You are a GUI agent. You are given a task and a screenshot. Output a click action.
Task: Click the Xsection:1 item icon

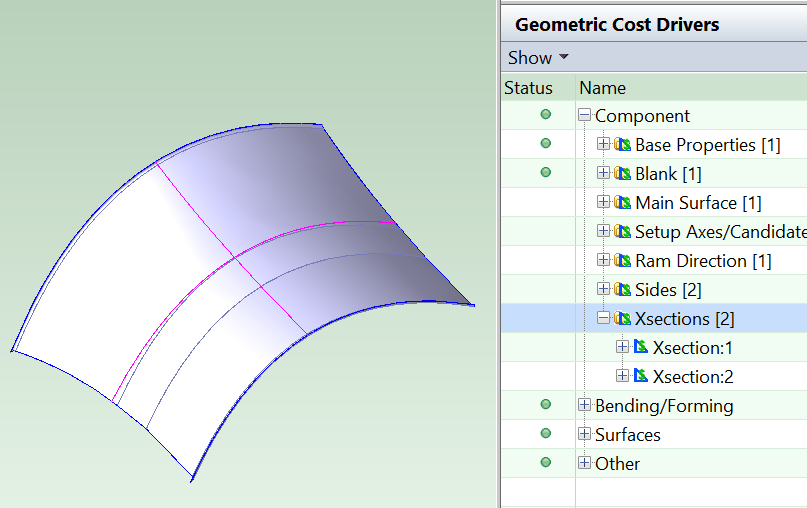[641, 348]
